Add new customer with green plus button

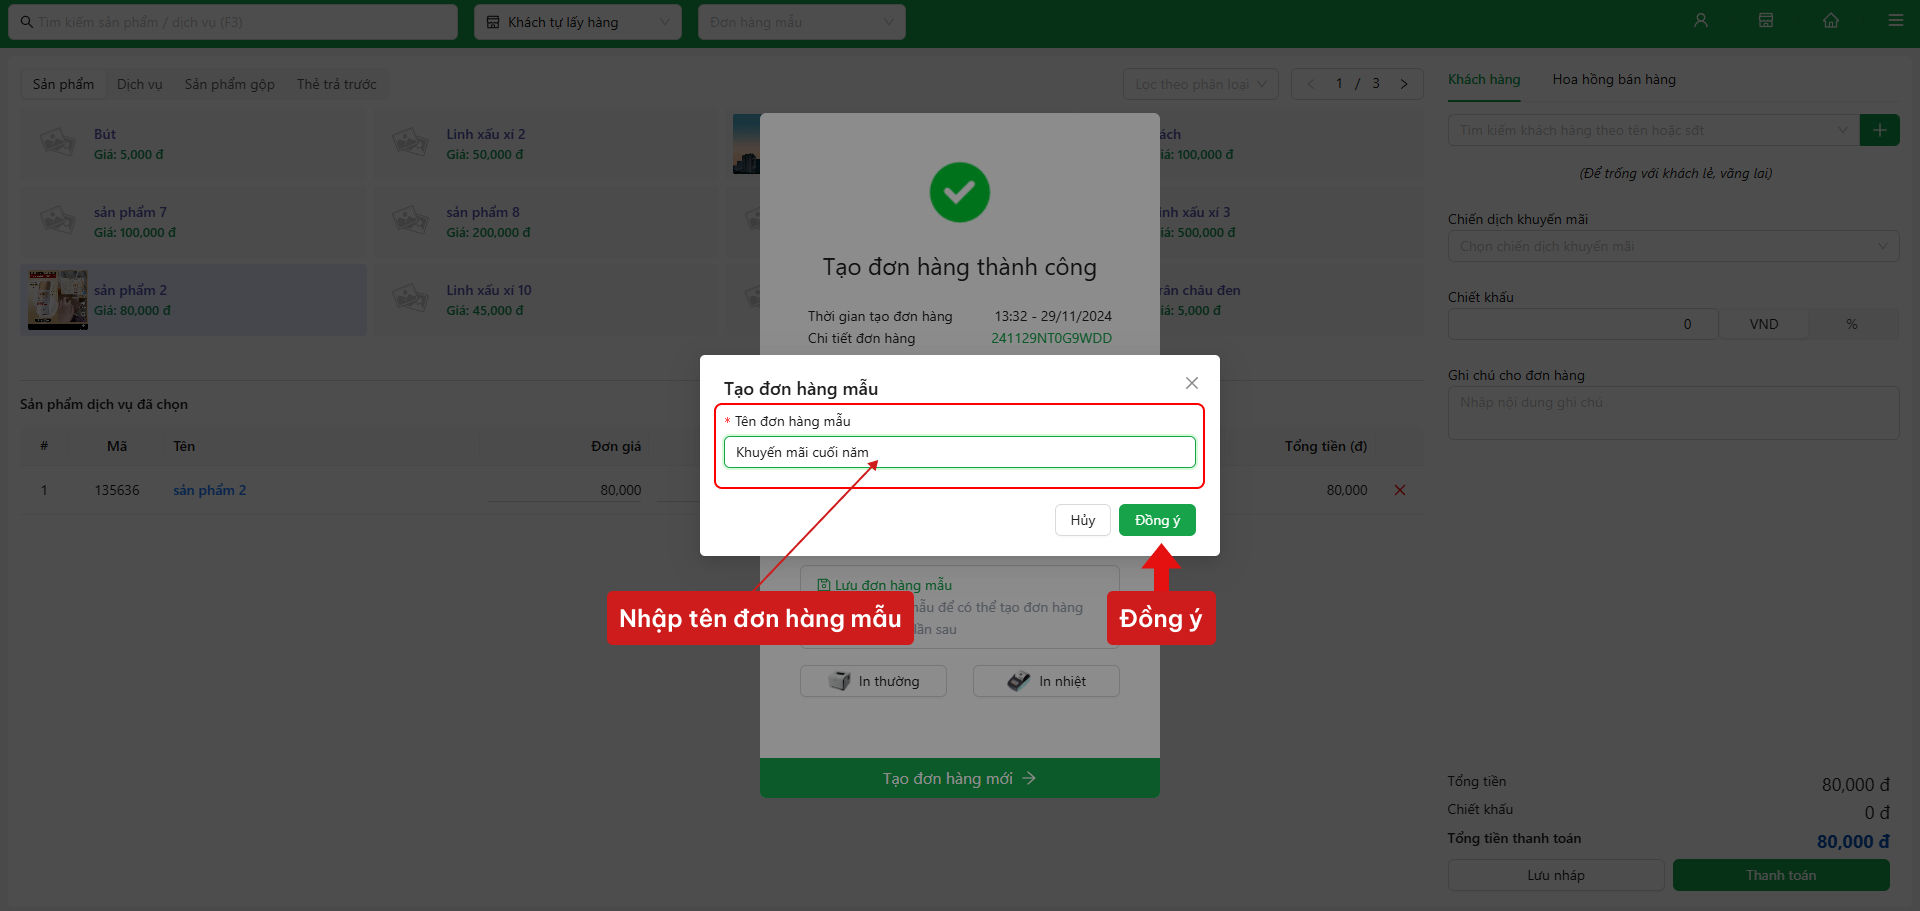pos(1880,130)
